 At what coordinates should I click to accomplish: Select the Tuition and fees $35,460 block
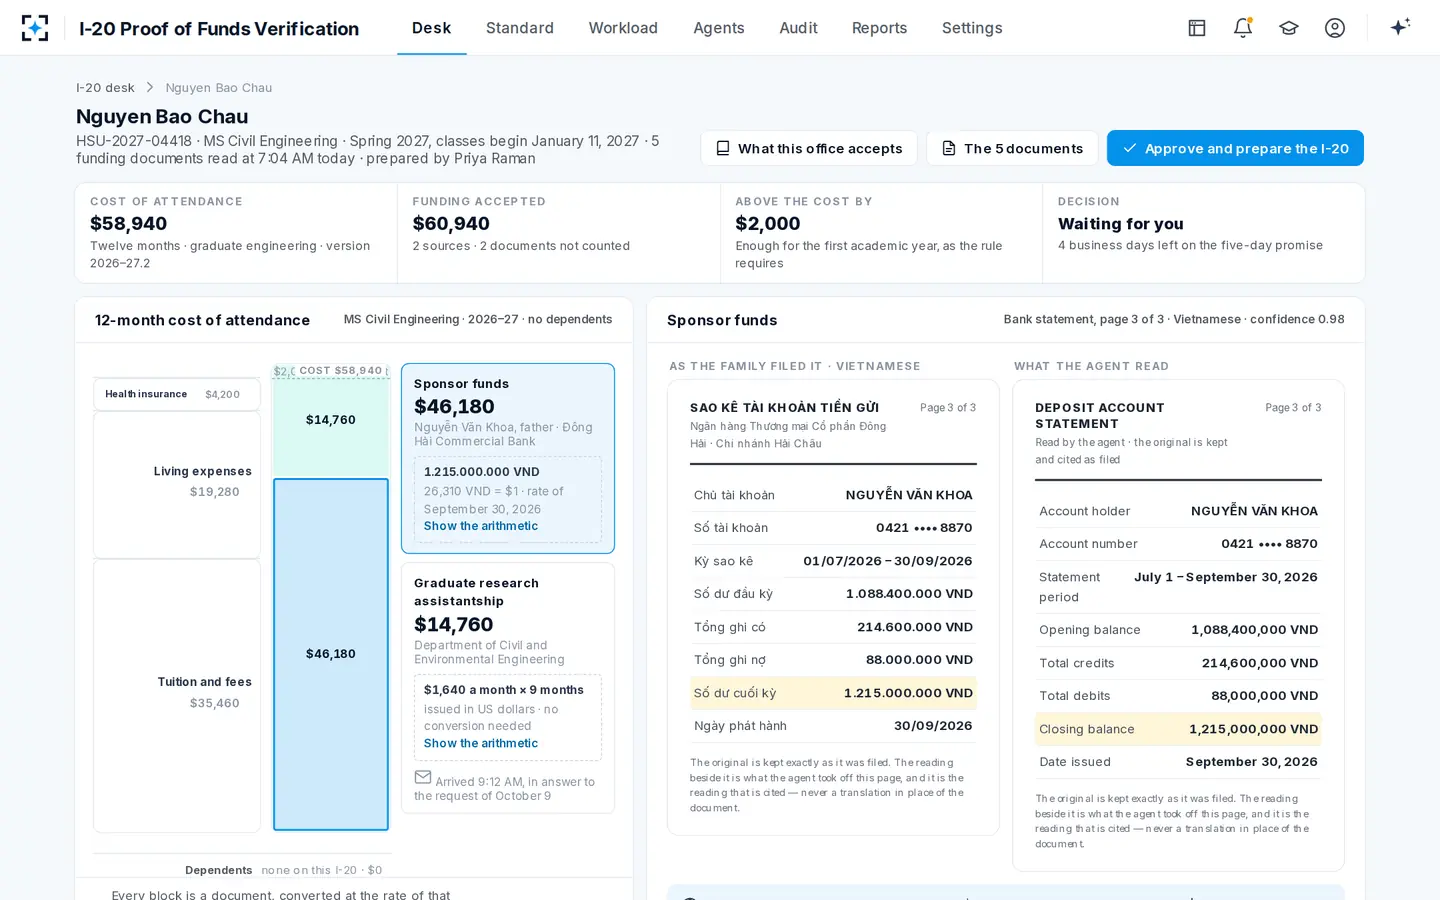pyautogui.click(x=177, y=696)
